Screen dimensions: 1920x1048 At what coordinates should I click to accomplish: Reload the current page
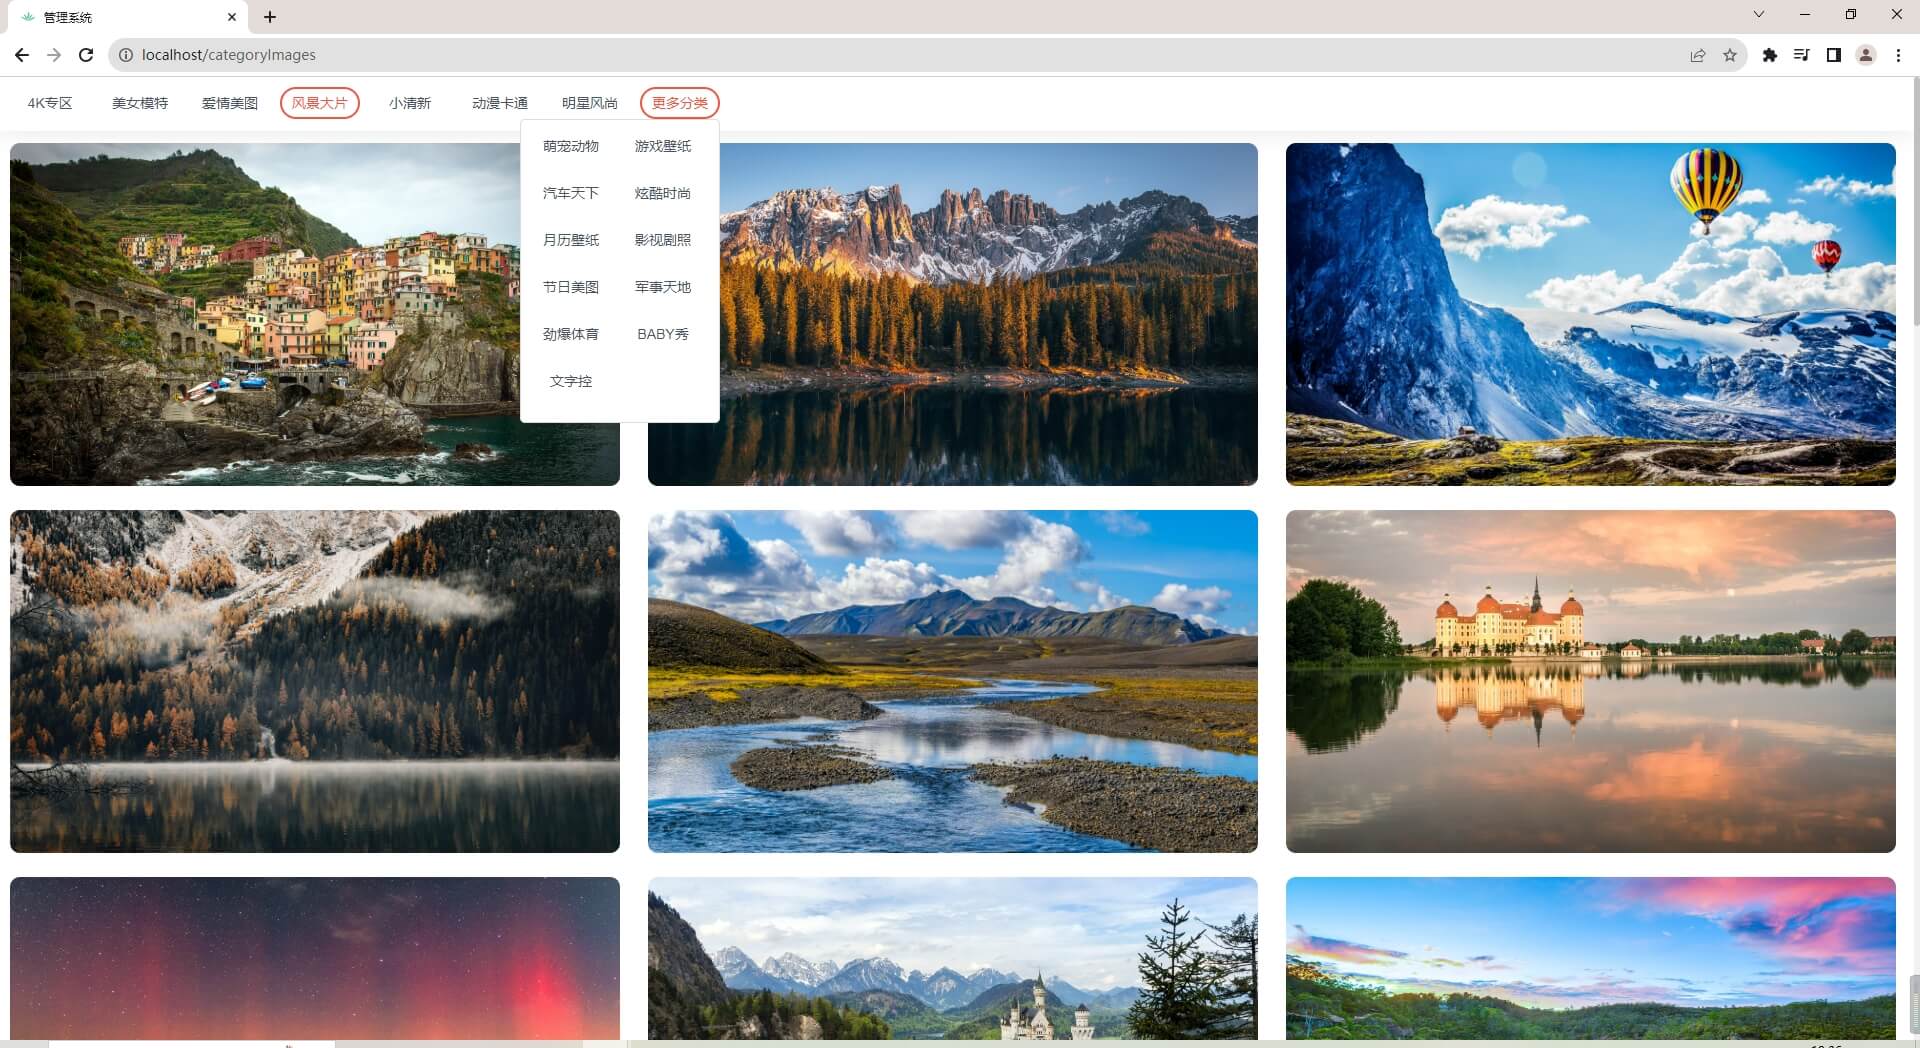tap(86, 55)
